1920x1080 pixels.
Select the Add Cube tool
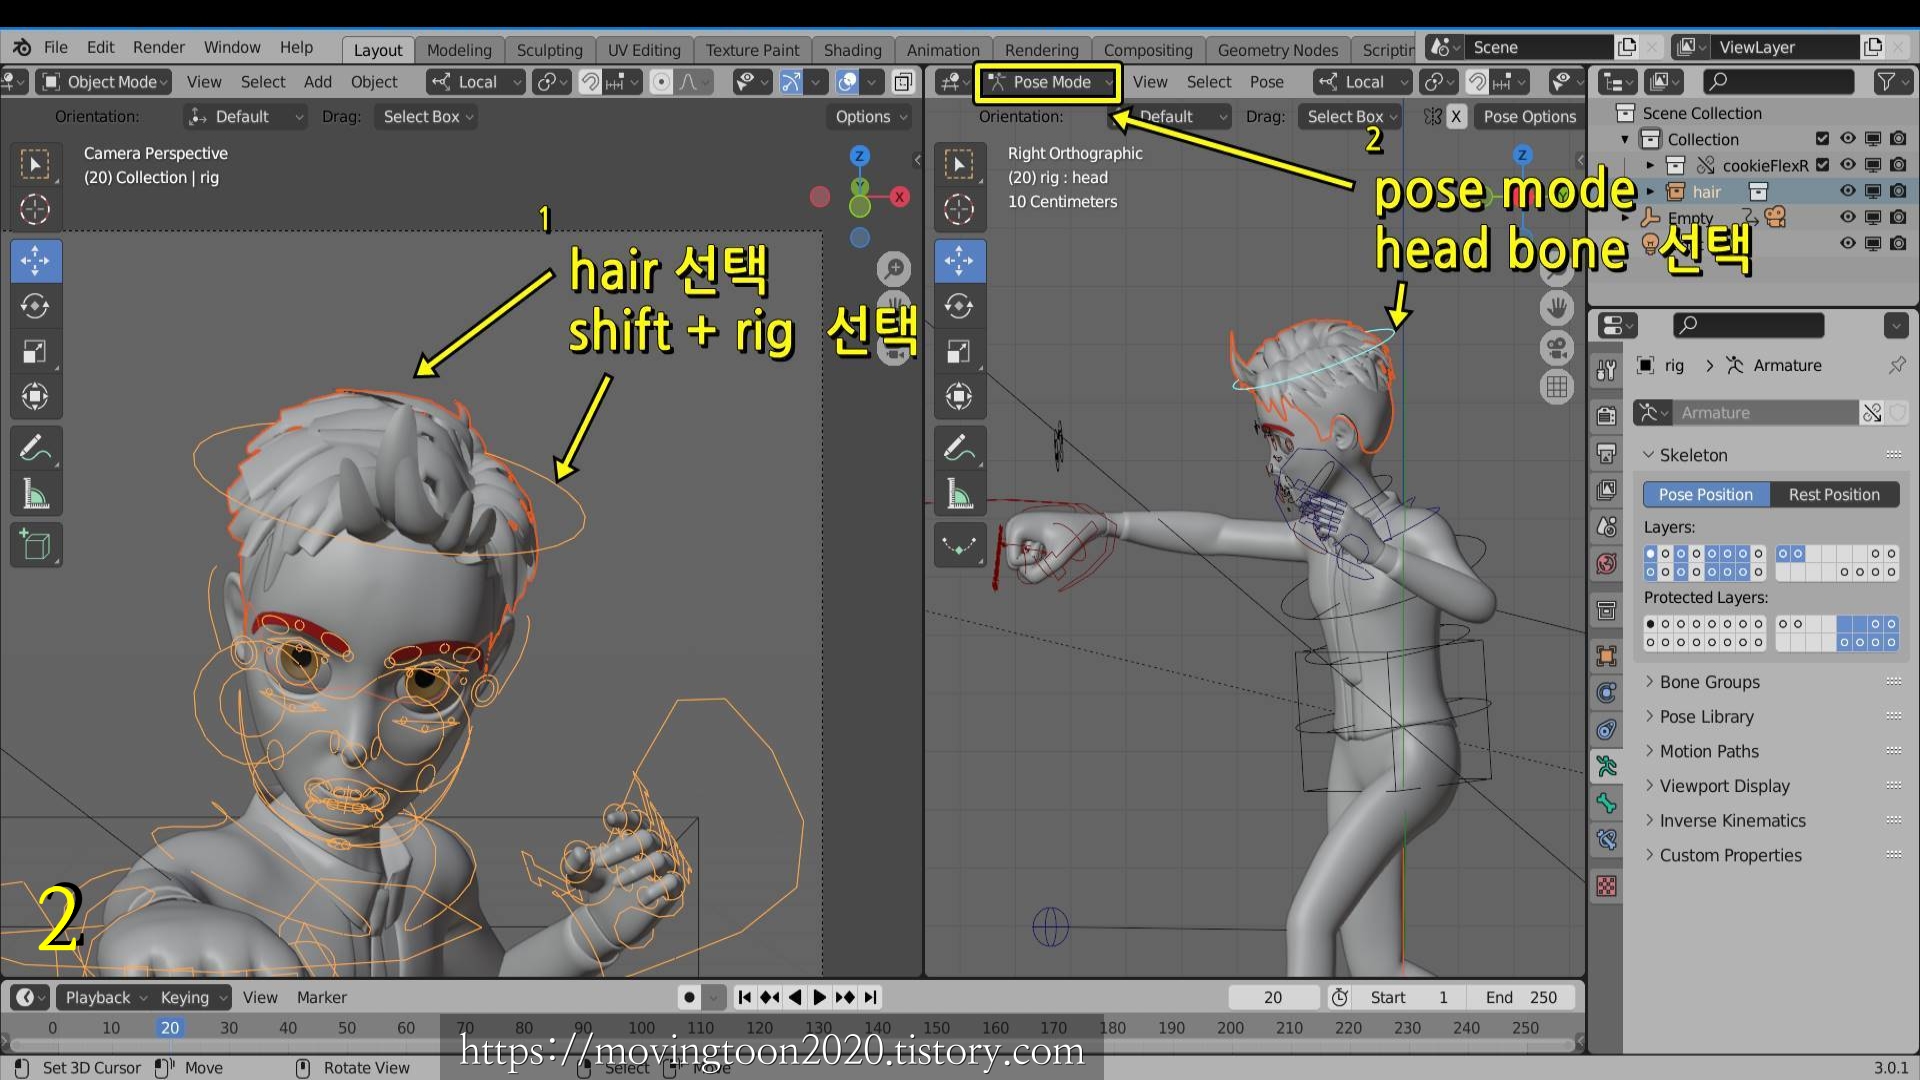click(35, 546)
